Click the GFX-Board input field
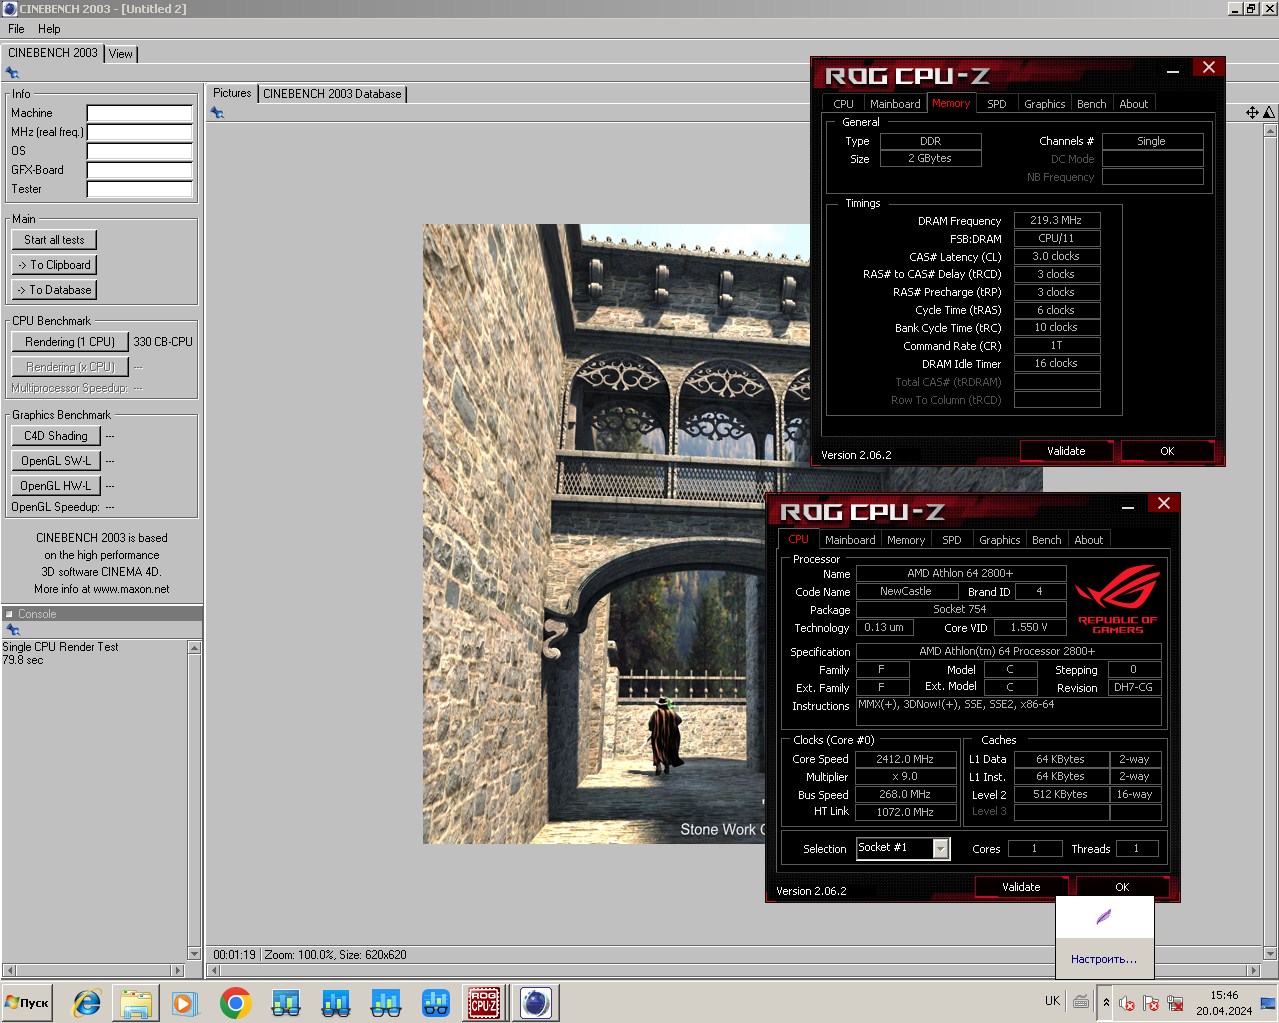 (x=140, y=170)
